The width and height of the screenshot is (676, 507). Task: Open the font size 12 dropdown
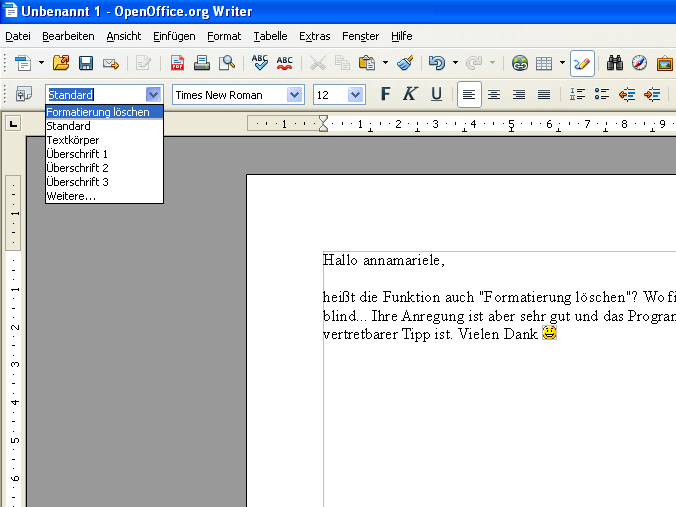(x=356, y=95)
